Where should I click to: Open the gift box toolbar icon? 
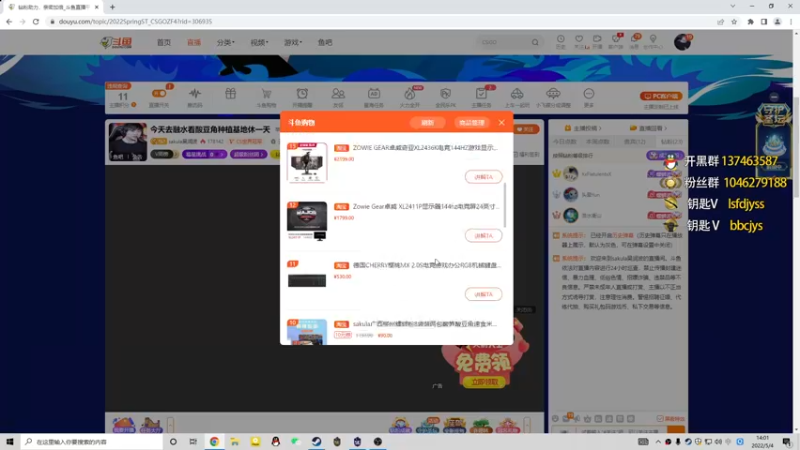click(x=231, y=94)
